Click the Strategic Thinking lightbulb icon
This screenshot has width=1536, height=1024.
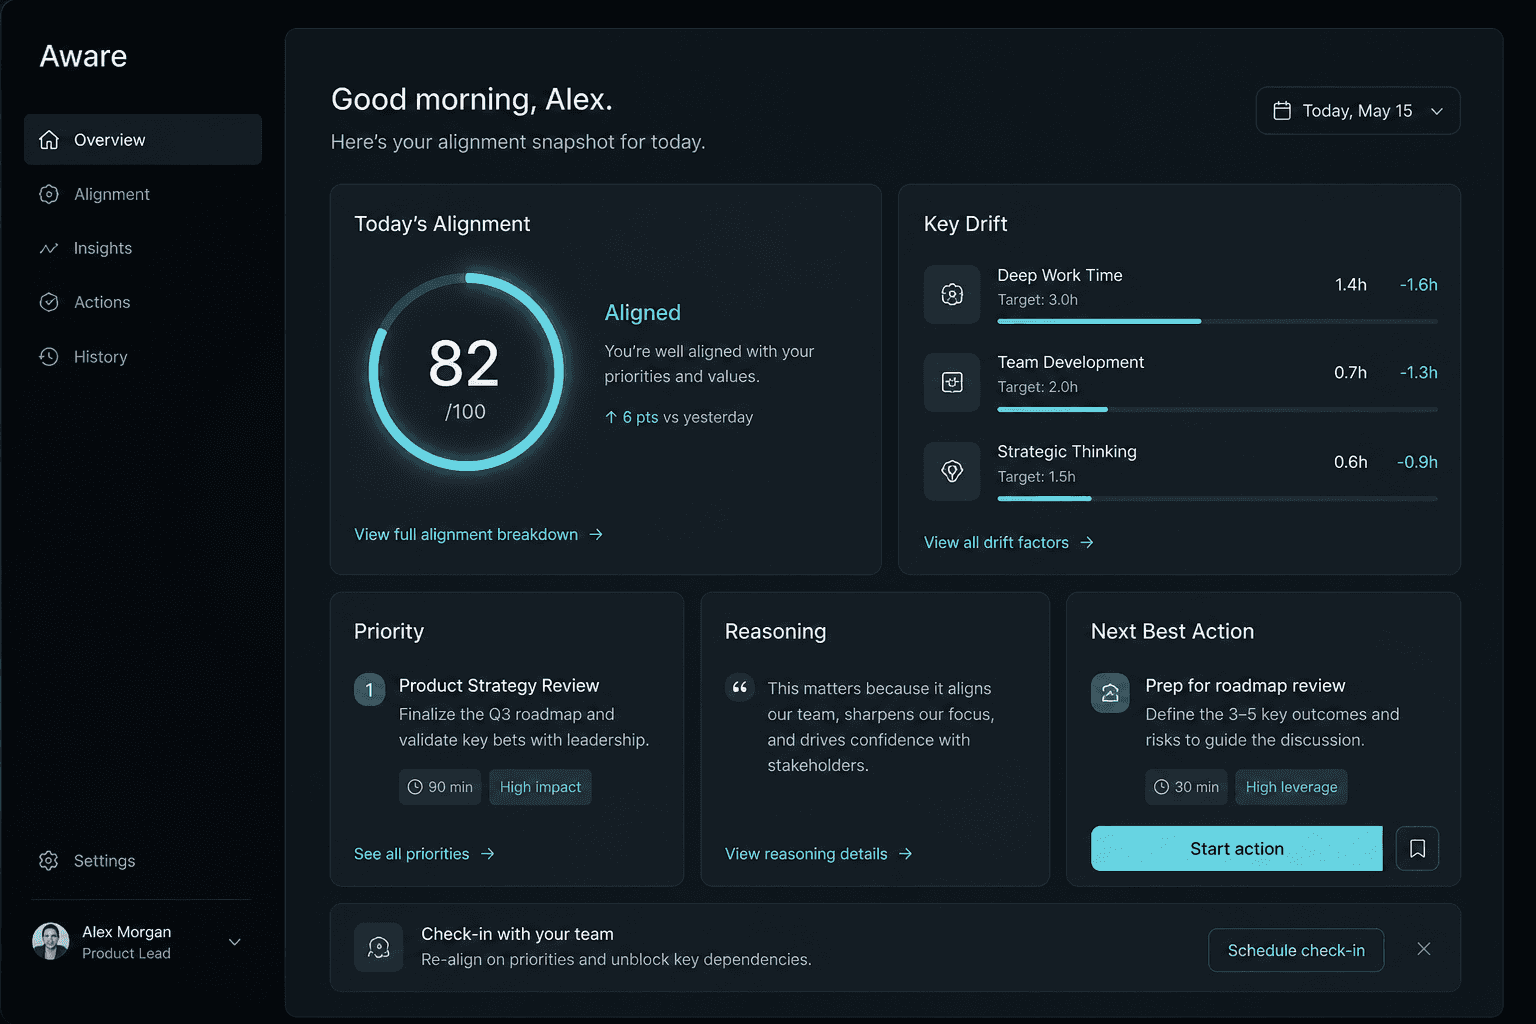pyautogui.click(x=952, y=471)
